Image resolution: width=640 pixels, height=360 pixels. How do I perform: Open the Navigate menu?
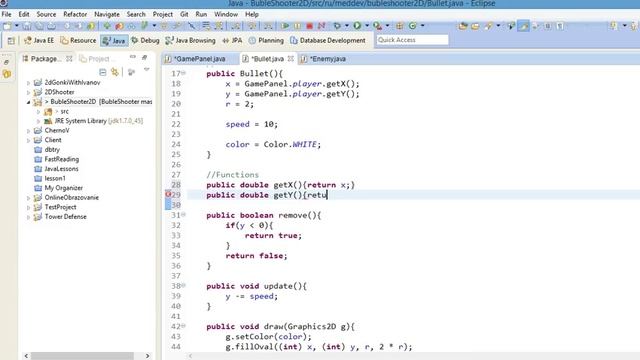pyautogui.click(x=107, y=14)
